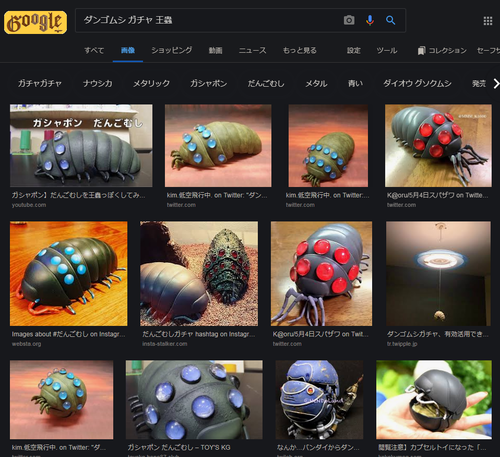
Task: Filter by the ダイオウグソクムシ chip
Action: tap(417, 83)
